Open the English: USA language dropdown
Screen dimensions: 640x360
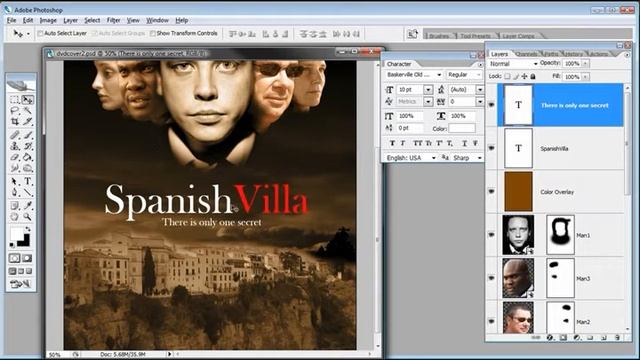433,158
